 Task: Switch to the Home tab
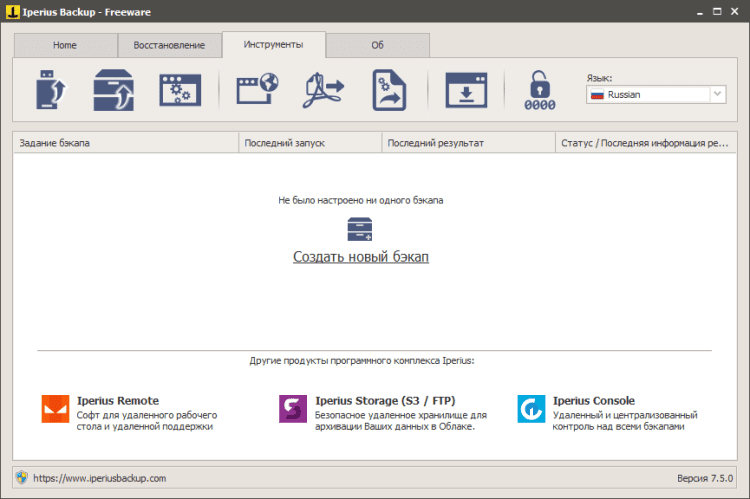point(65,45)
